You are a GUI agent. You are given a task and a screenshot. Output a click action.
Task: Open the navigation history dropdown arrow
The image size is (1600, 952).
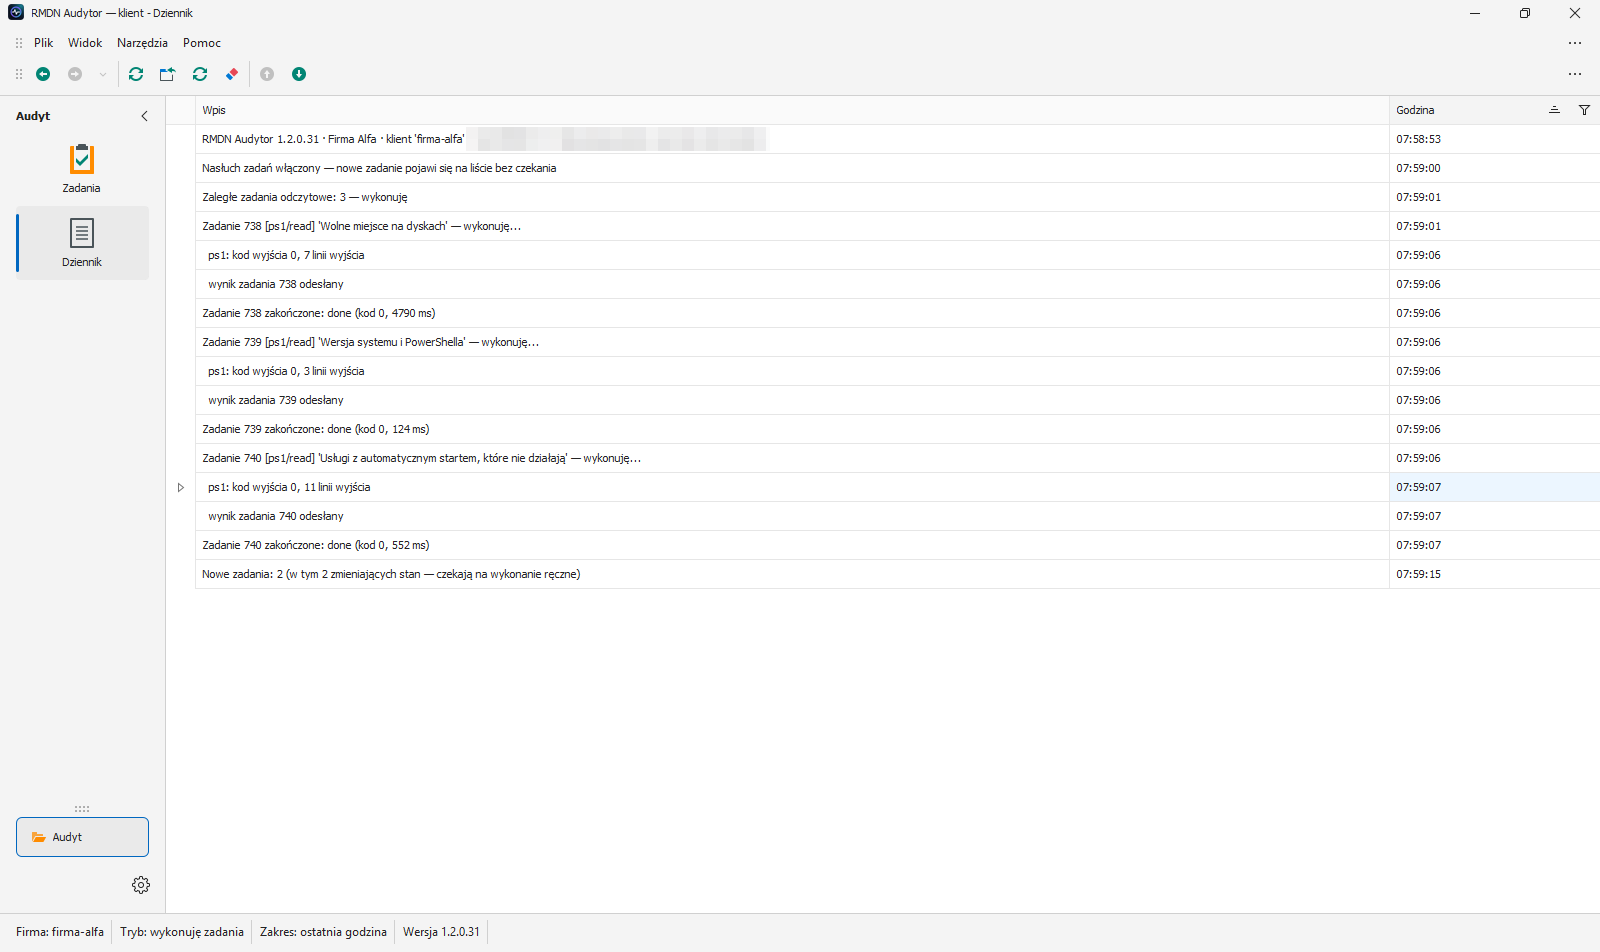coord(102,74)
